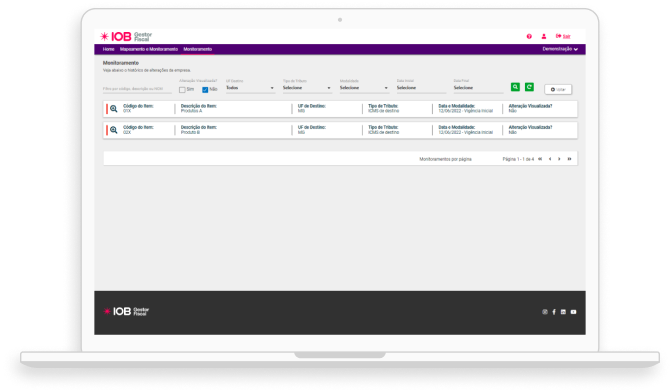This screenshot has width=672, height=392.
Task: Open the LinkedIn icon in footer
Action: 563,312
